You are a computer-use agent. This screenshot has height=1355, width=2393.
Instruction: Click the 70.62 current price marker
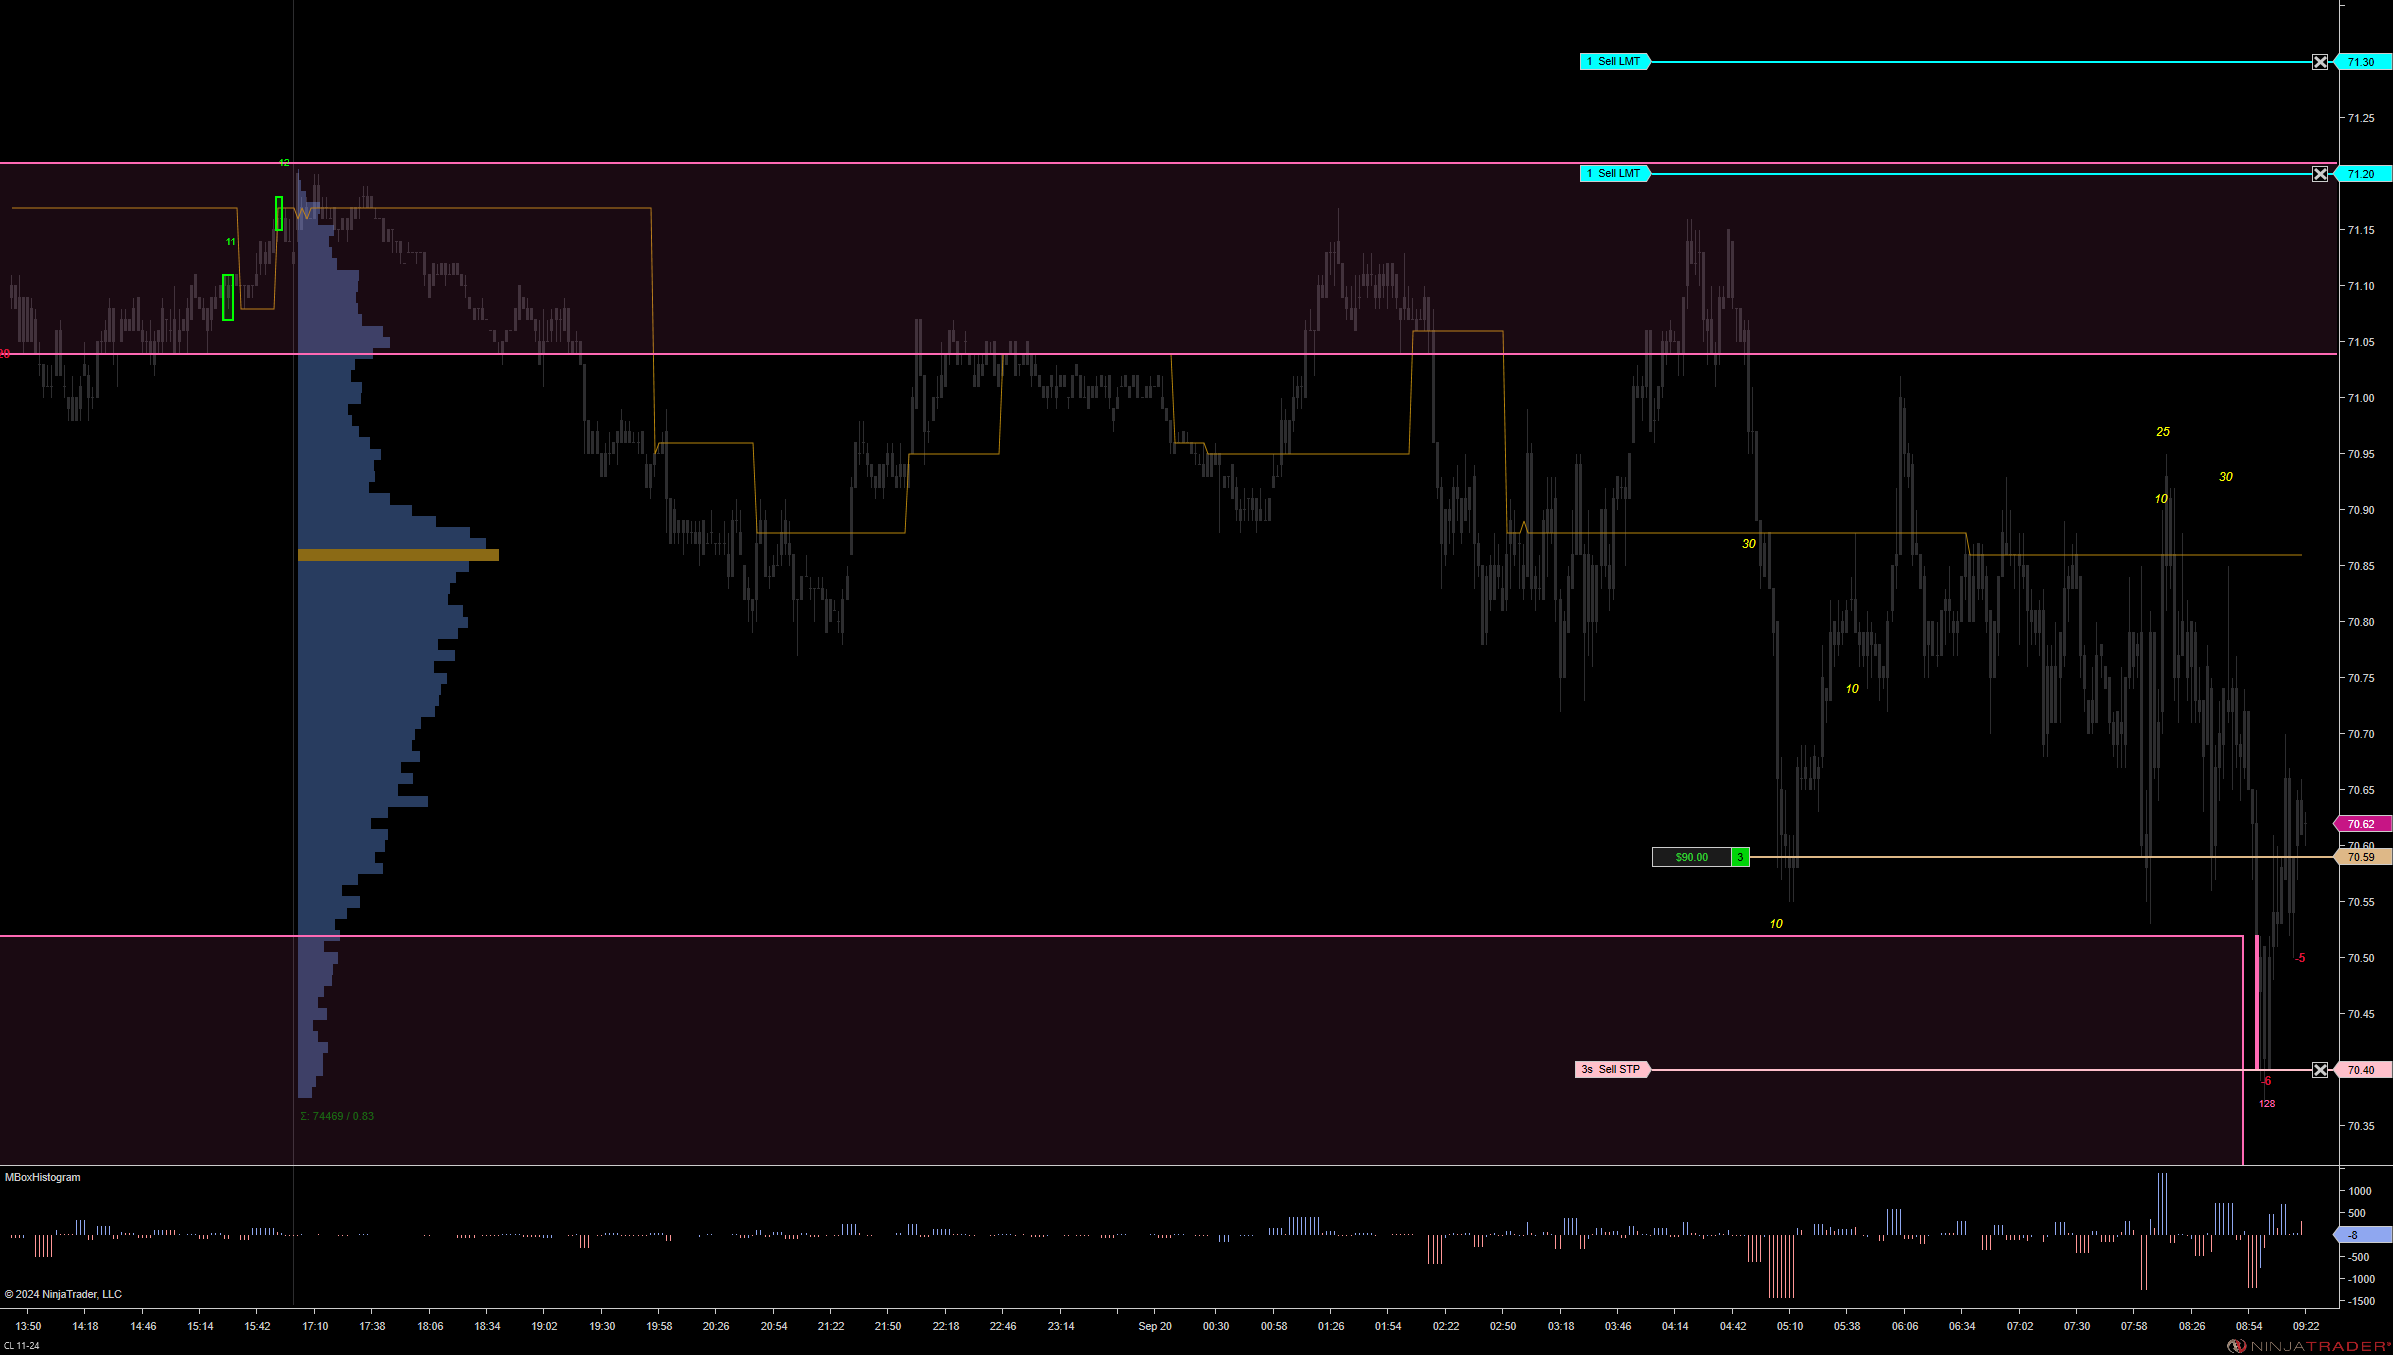pos(2362,824)
